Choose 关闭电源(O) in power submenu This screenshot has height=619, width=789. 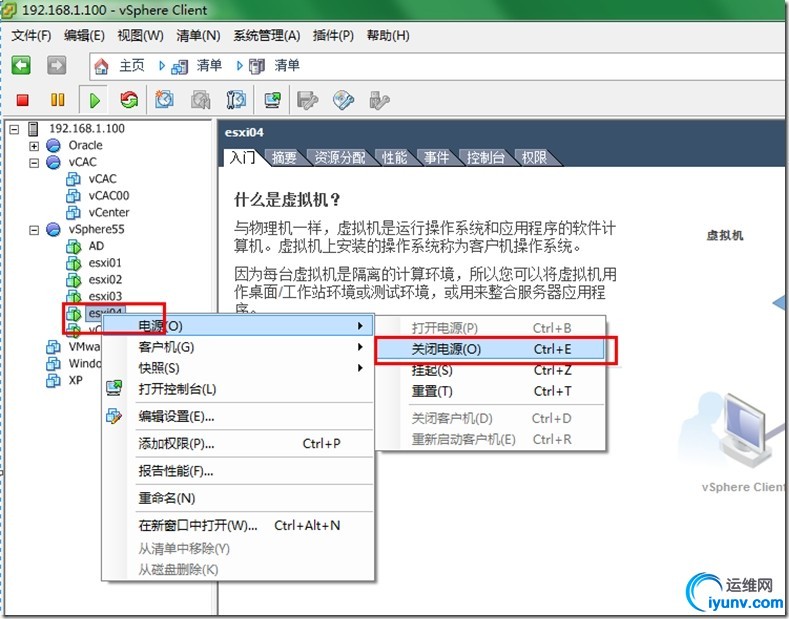click(x=490, y=349)
